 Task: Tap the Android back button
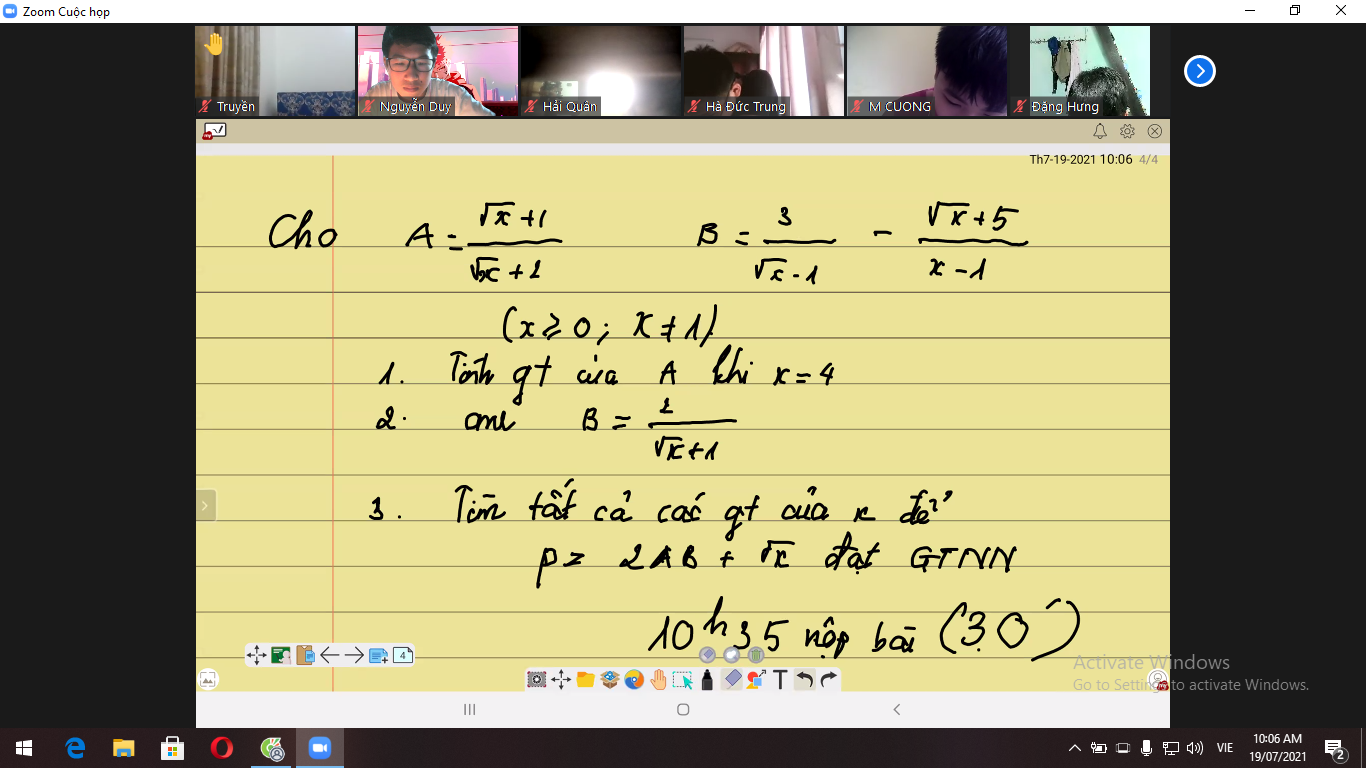[897, 709]
